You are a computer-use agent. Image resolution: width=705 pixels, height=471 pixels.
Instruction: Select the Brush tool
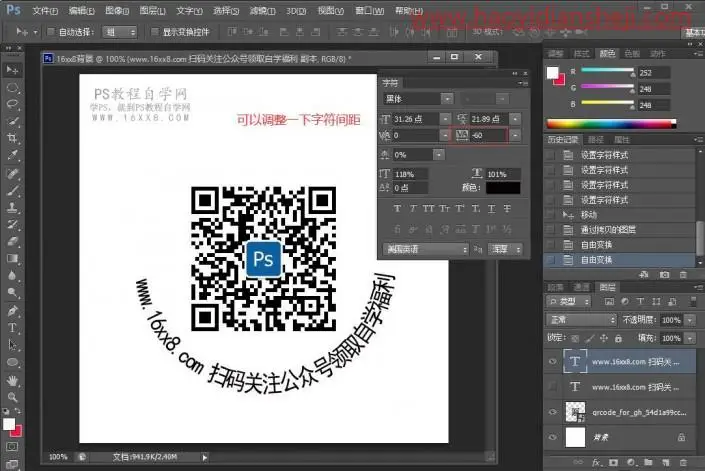12,191
